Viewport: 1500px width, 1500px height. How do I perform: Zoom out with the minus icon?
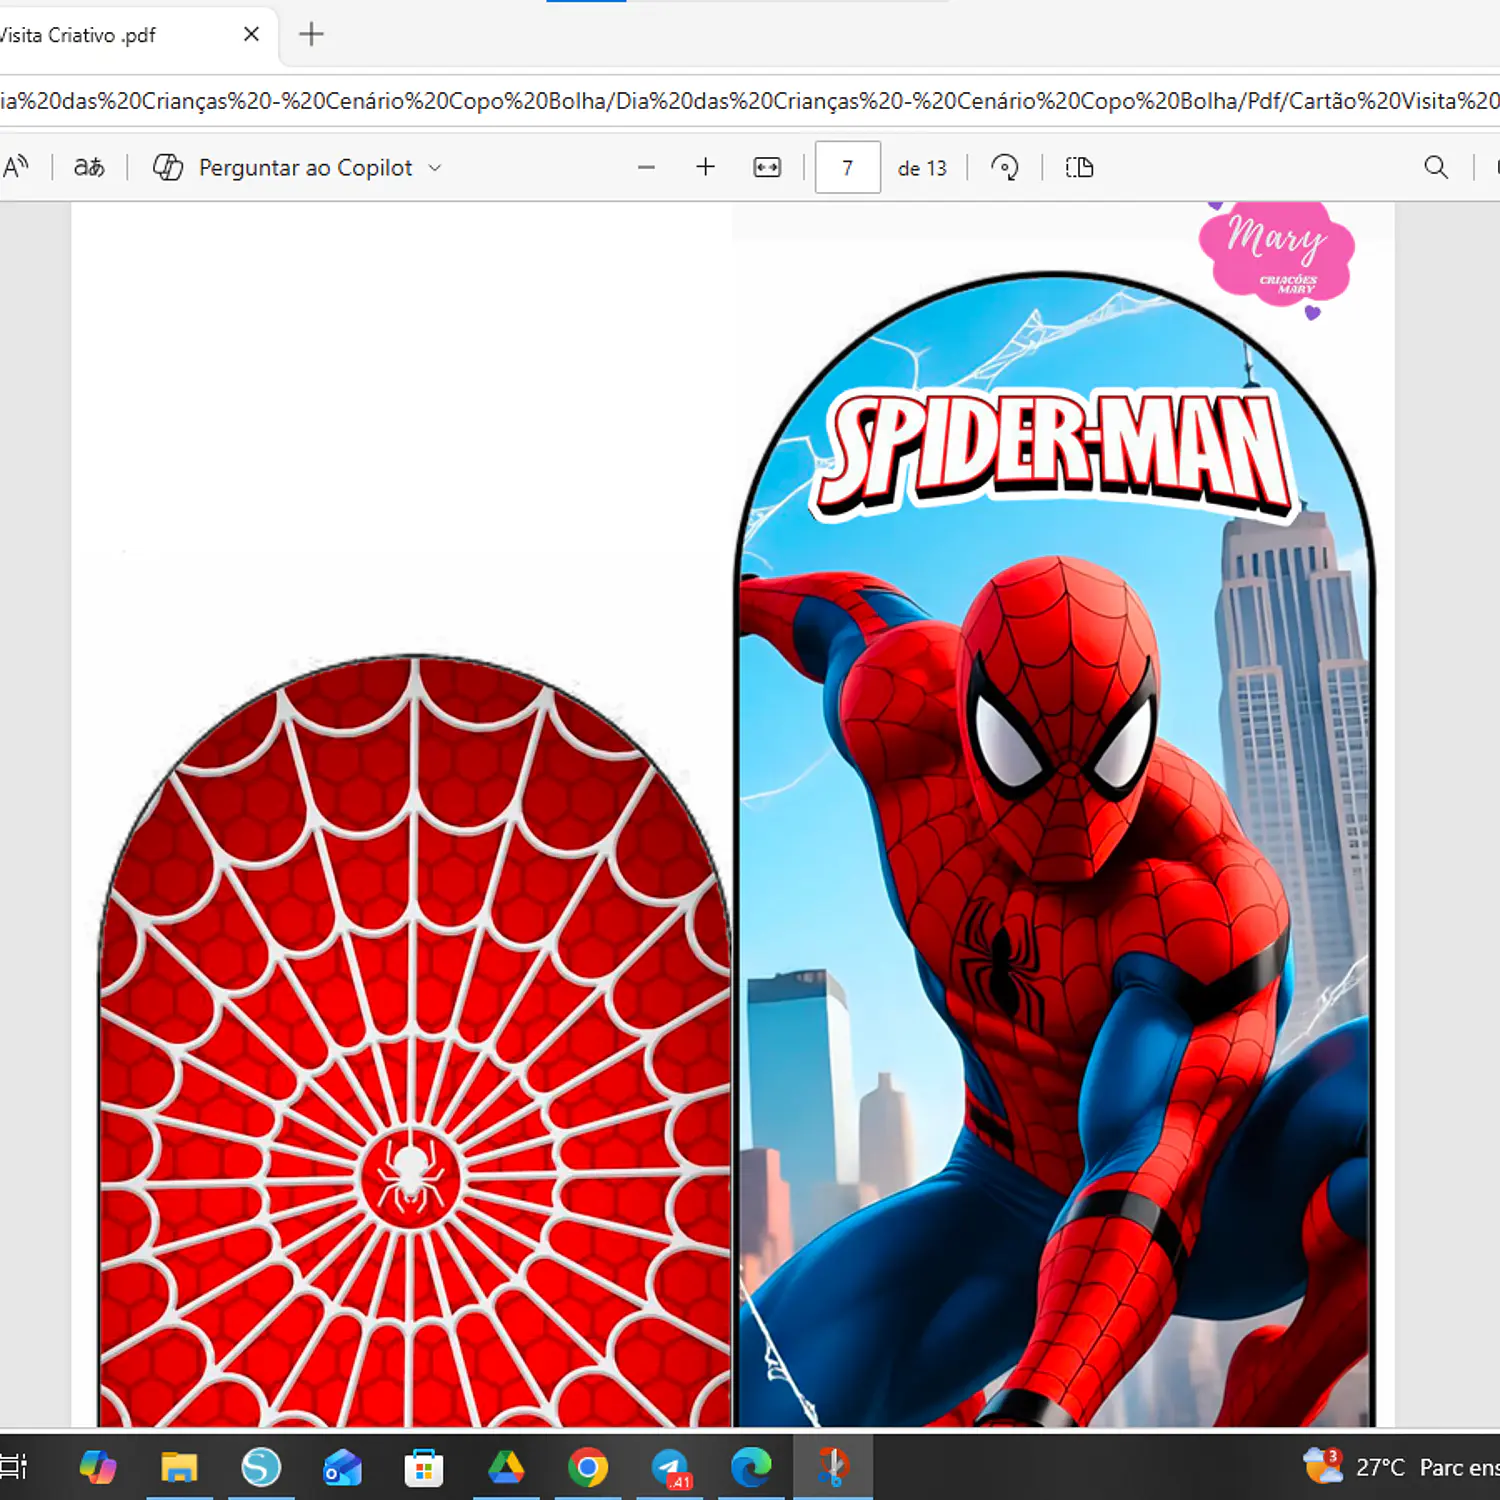[x=646, y=167]
